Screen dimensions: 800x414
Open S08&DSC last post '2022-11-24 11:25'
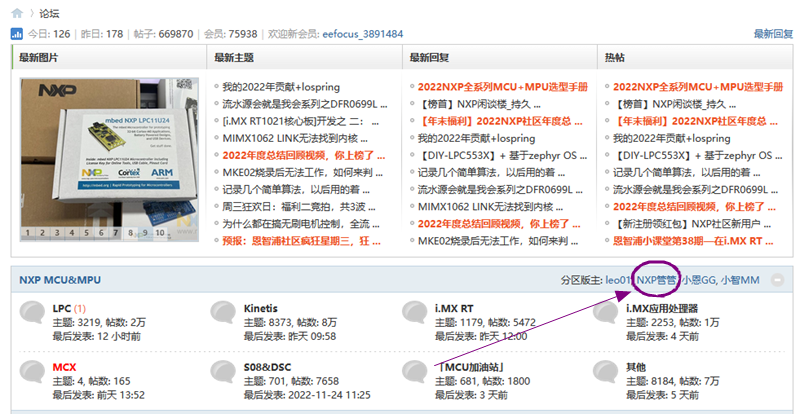tap(329, 395)
